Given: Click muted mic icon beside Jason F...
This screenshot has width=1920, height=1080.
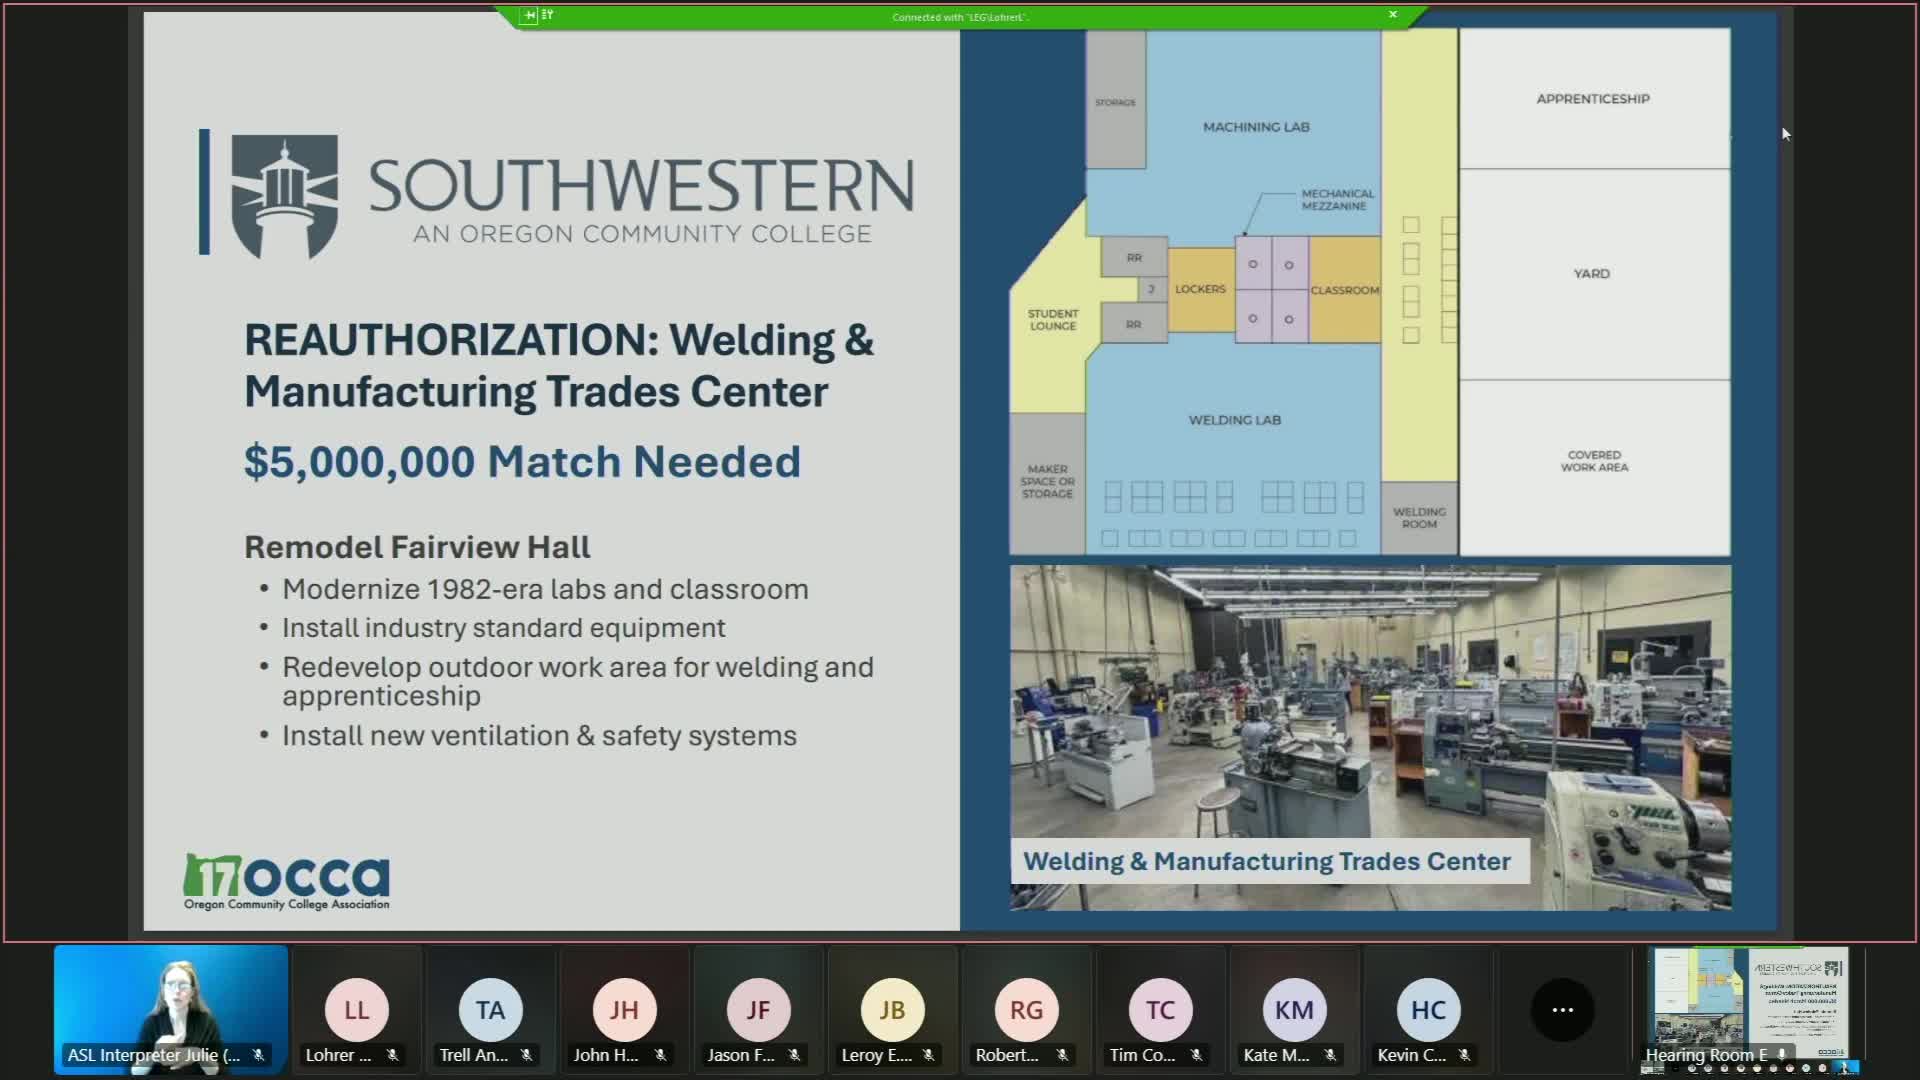Looking at the screenshot, I should pos(794,1055).
